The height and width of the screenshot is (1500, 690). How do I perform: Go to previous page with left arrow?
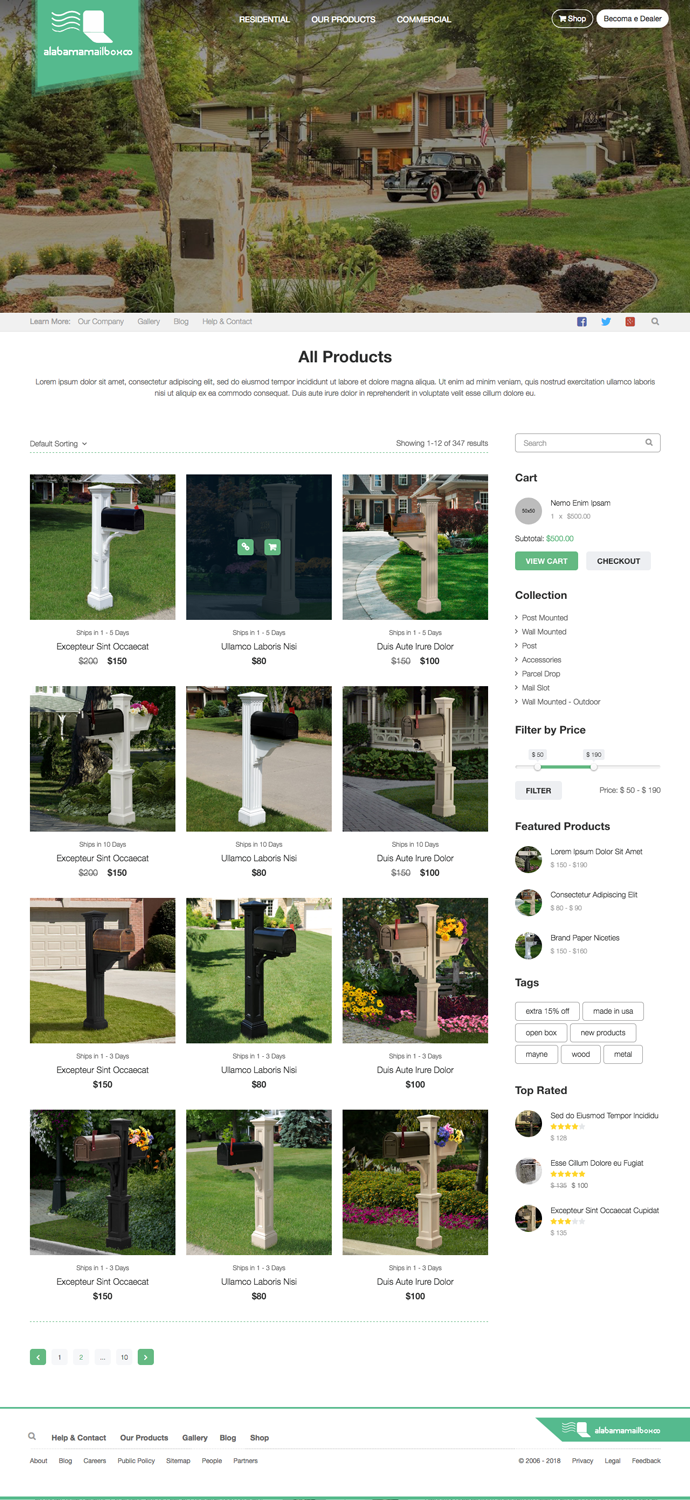[38, 1357]
